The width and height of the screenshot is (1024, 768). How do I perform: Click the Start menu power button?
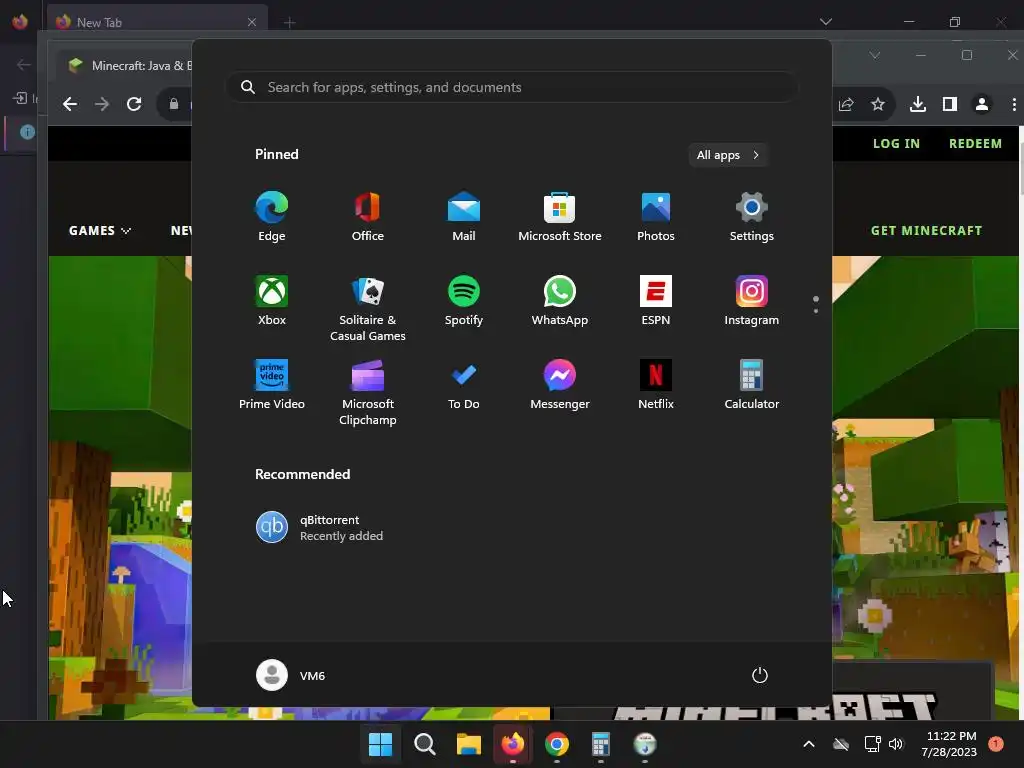pyautogui.click(x=760, y=675)
